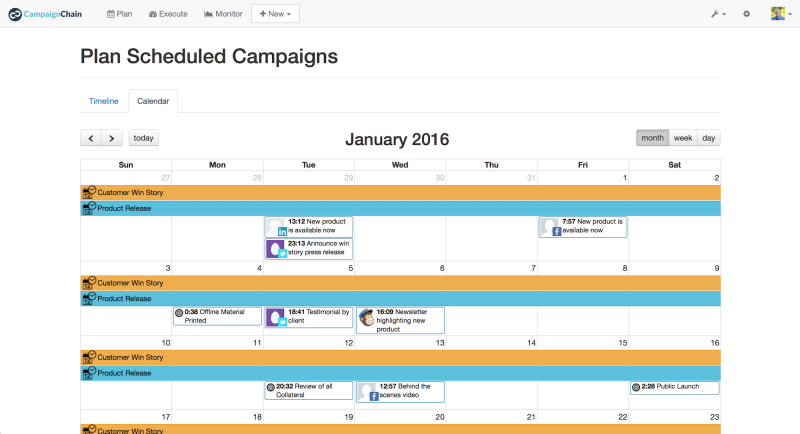Viewport: 800px width, 434px height.
Task: Open the Execute menu
Action: [168, 14]
